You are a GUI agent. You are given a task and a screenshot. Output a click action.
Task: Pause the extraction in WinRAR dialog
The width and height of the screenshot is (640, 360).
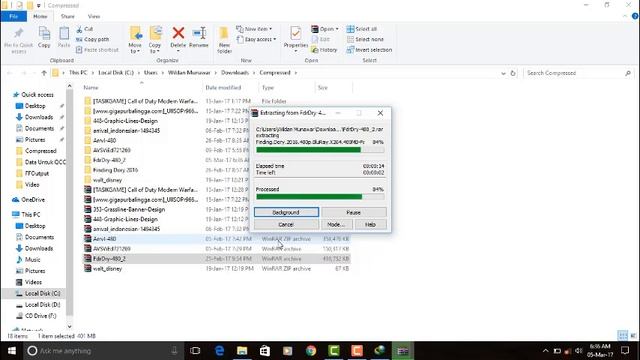[353, 212]
